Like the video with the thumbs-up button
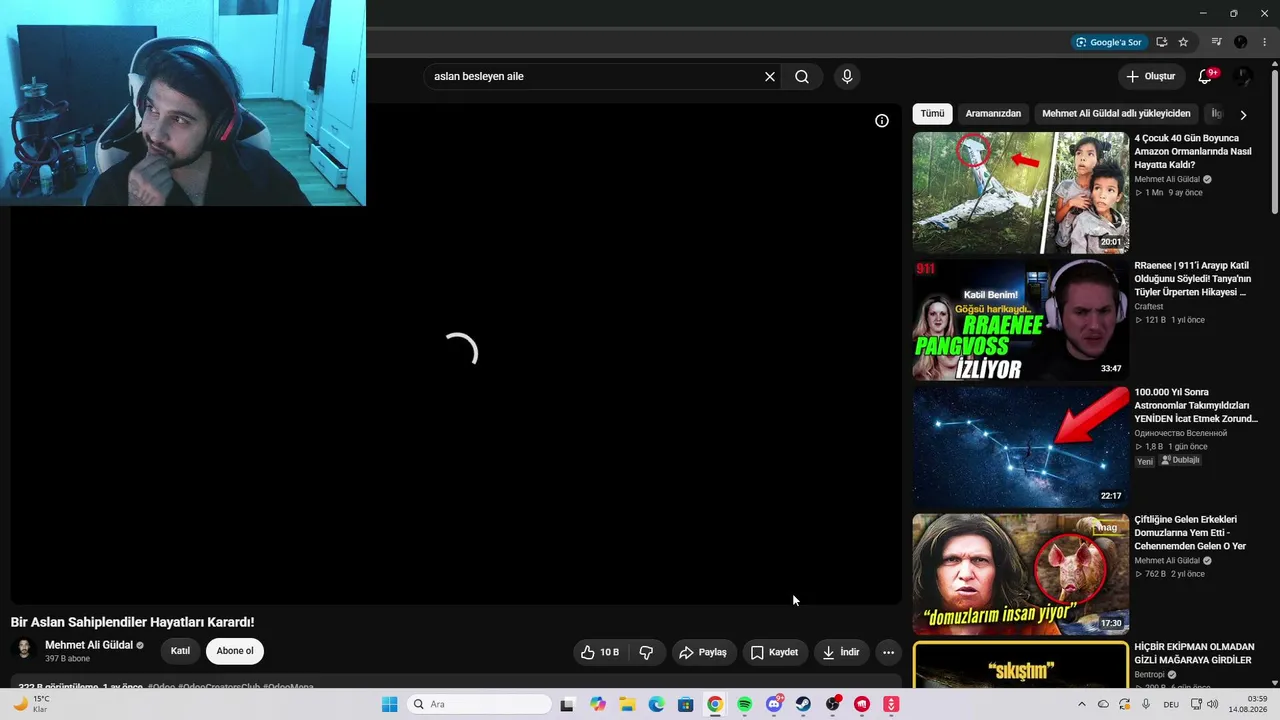1280x720 pixels. 599,652
